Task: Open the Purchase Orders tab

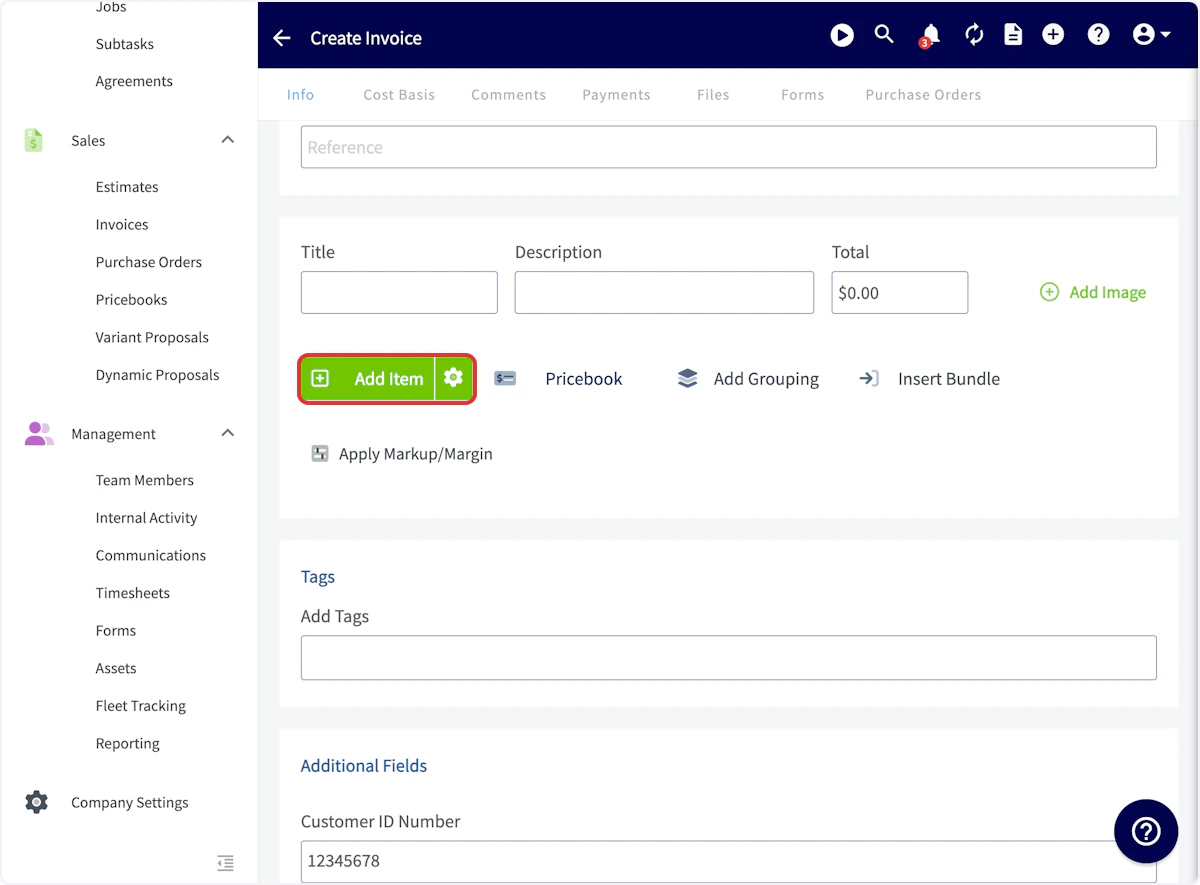Action: [x=923, y=95]
